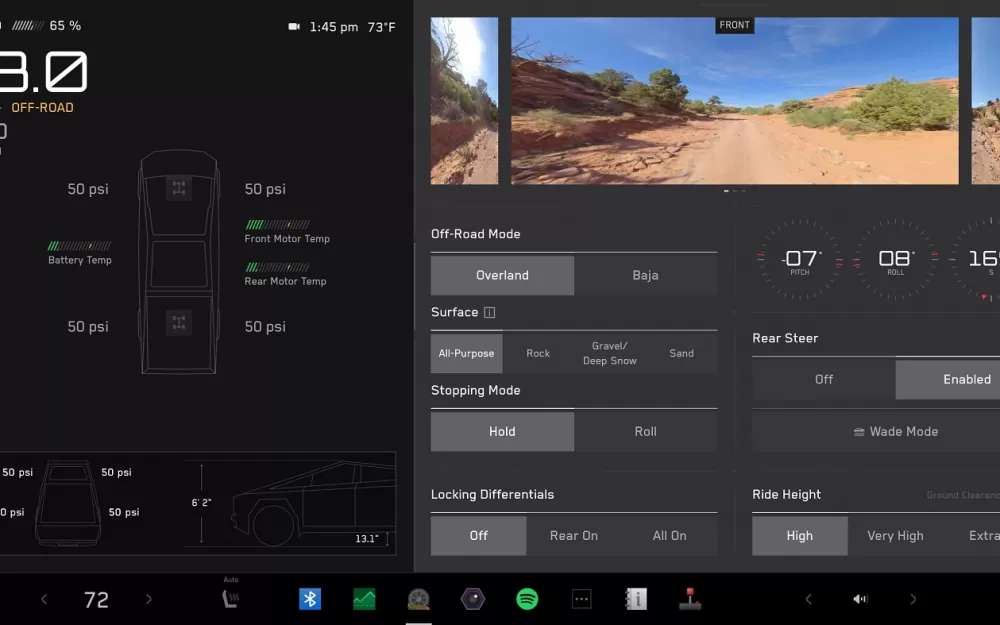Set locking differentials to All On

[x=669, y=536]
